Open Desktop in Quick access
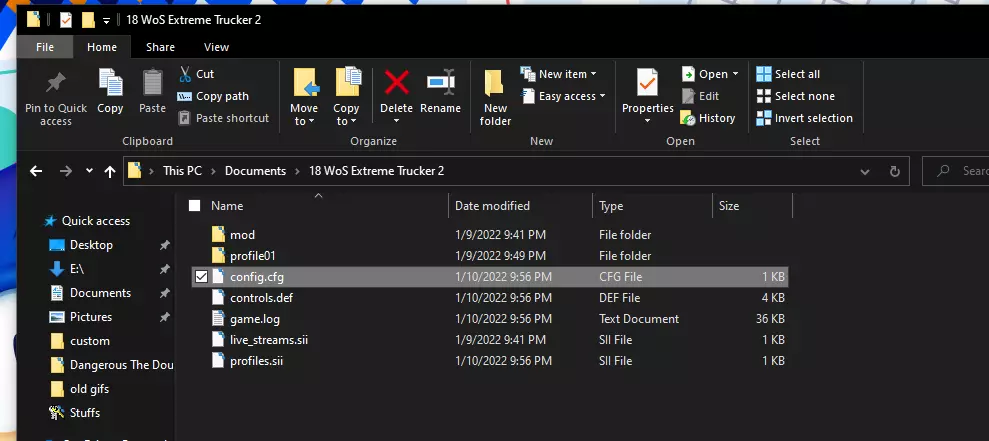 pyautogui.click(x=91, y=245)
